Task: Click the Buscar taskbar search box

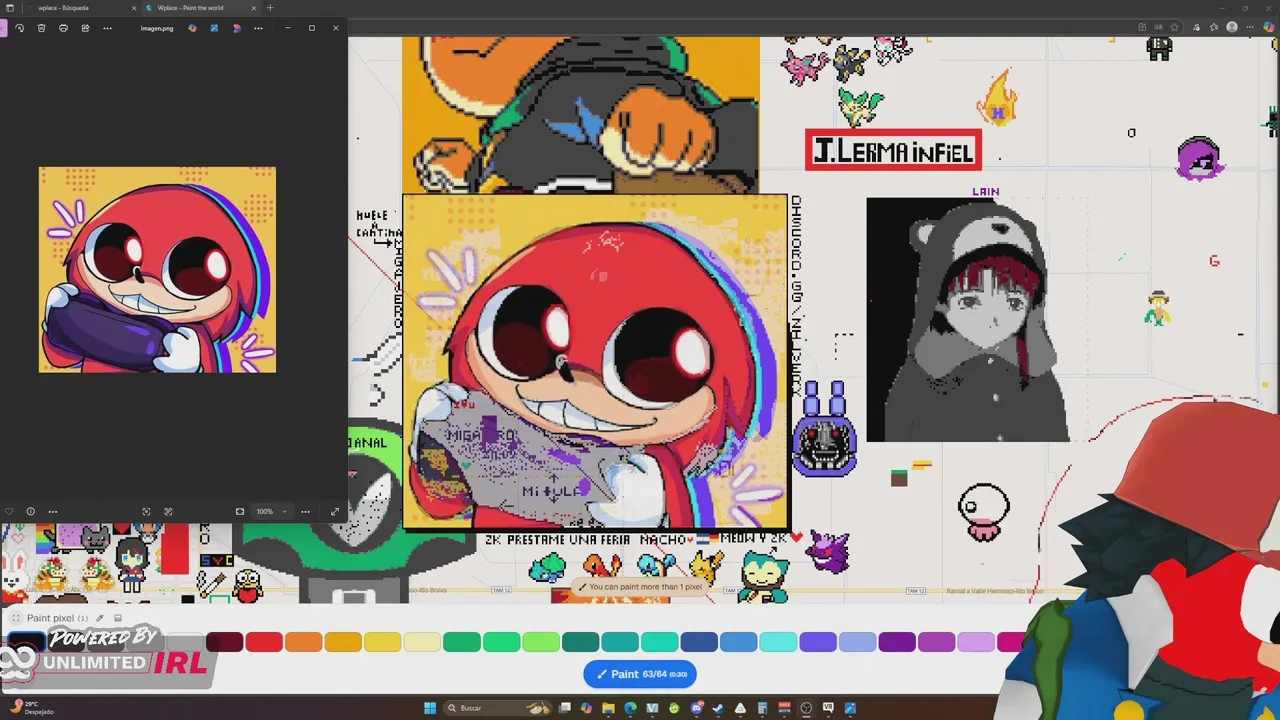Action: tap(498, 708)
